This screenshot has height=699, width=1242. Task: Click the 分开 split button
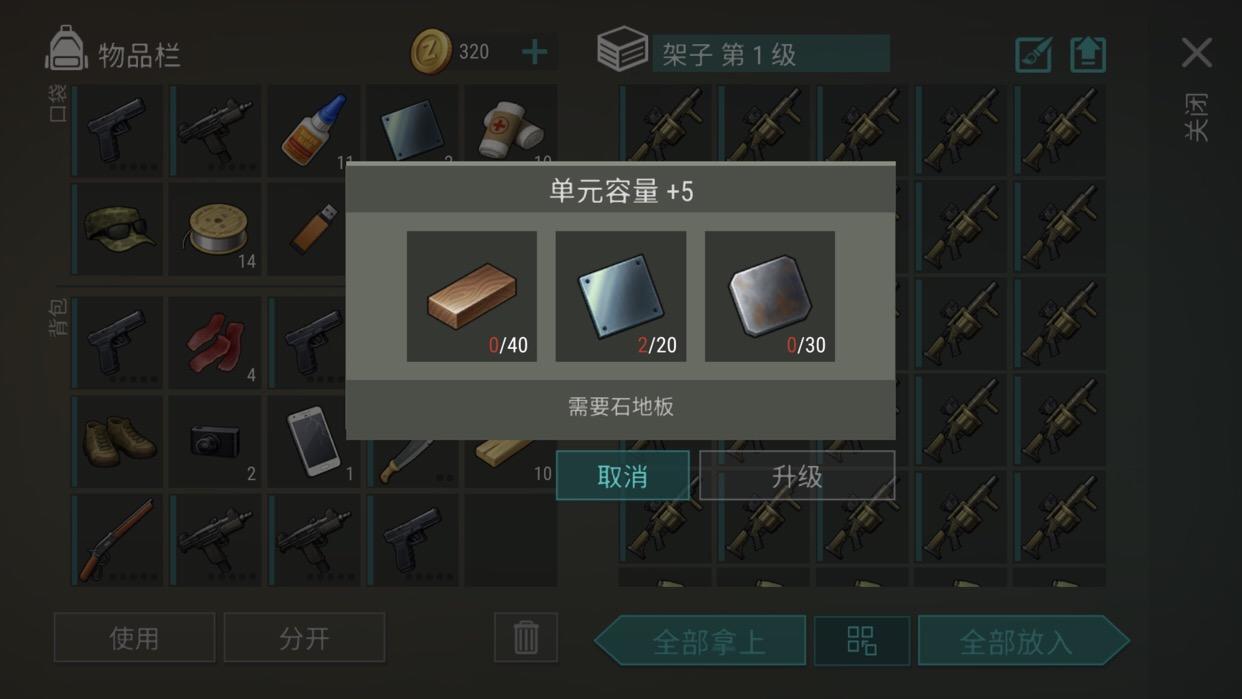coord(304,638)
